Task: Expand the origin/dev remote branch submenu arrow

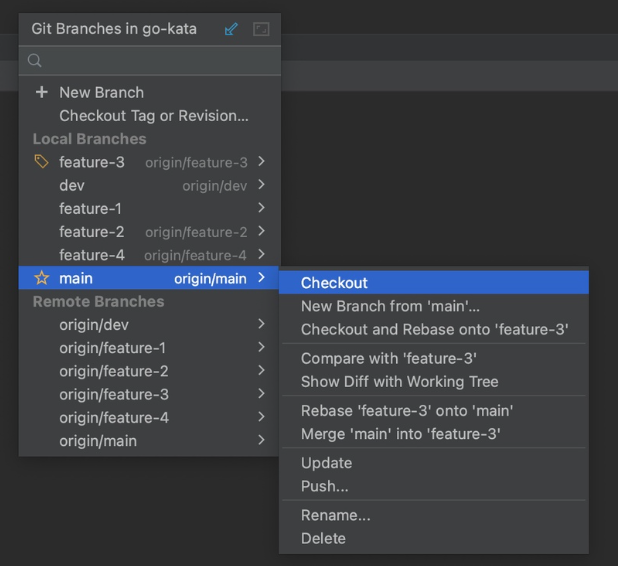Action: pyautogui.click(x=261, y=324)
